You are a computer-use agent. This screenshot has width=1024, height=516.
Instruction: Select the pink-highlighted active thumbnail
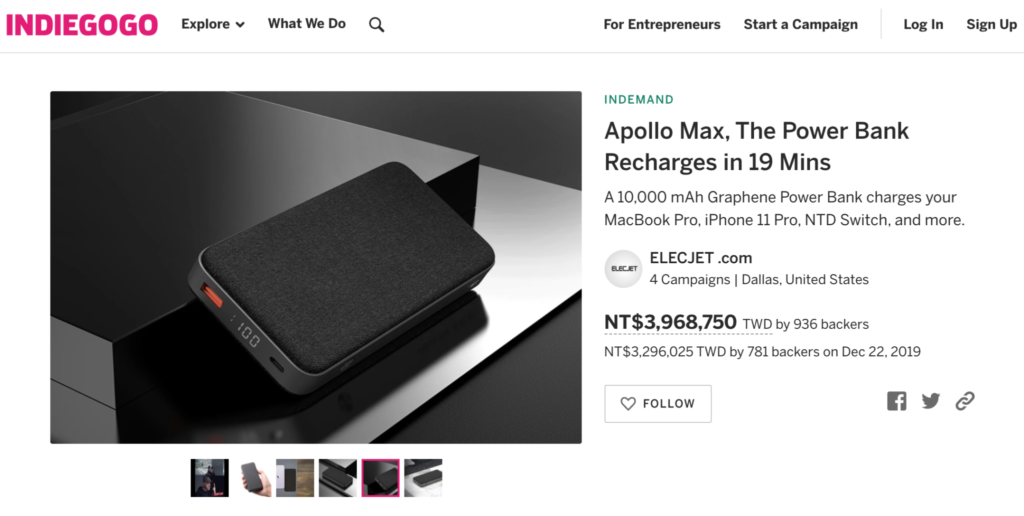tap(380, 478)
